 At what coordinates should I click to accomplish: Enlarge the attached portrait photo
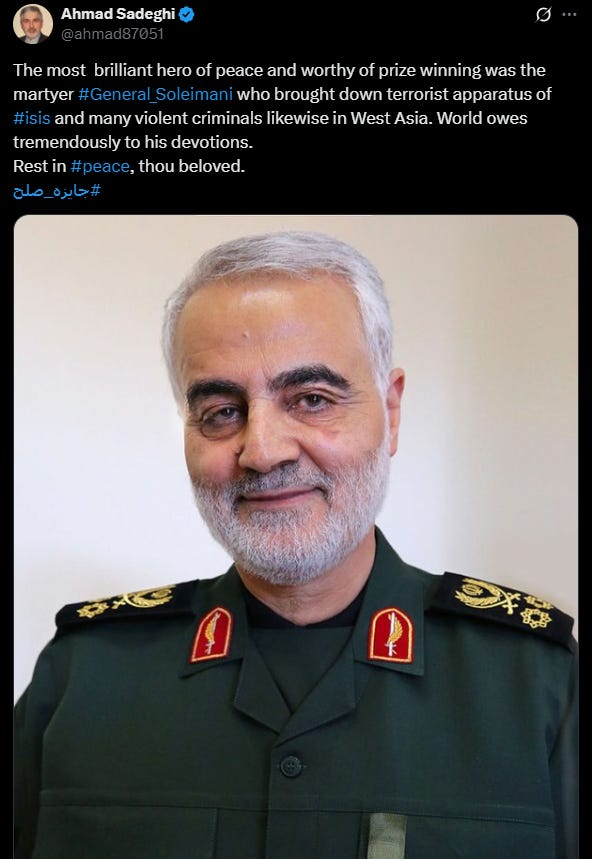(296, 537)
